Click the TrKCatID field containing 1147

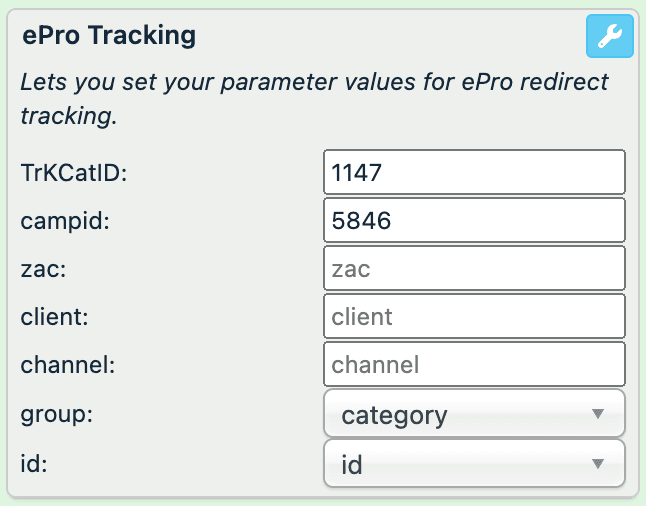pyautogui.click(x=475, y=172)
